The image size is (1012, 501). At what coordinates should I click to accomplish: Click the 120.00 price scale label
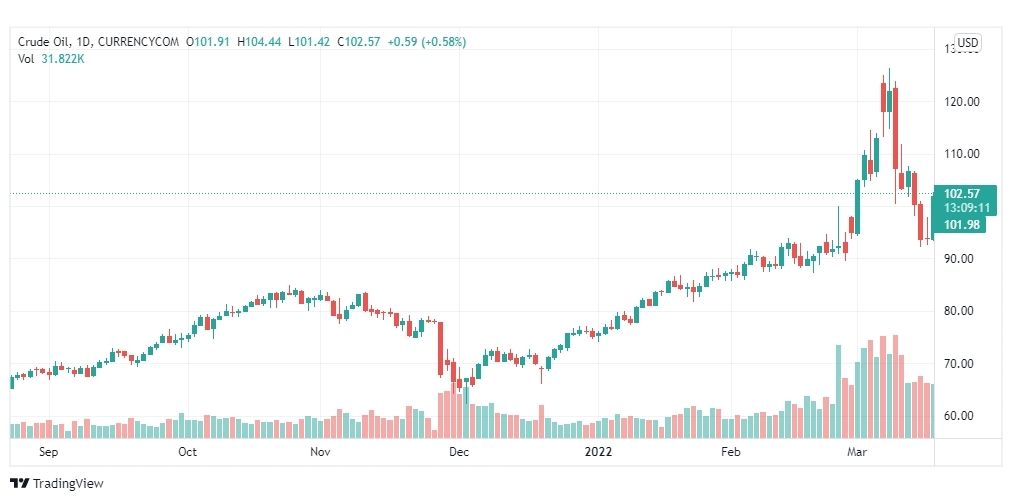coord(962,101)
